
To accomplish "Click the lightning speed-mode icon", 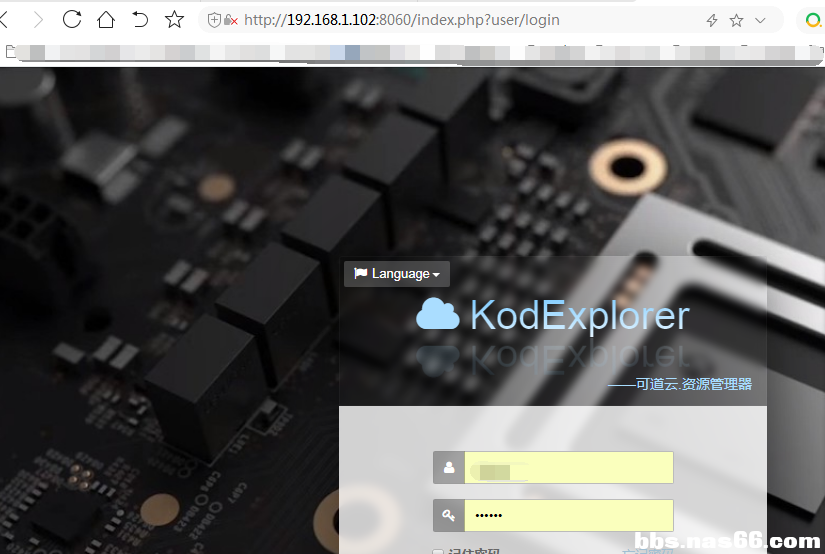I will pos(712,20).
